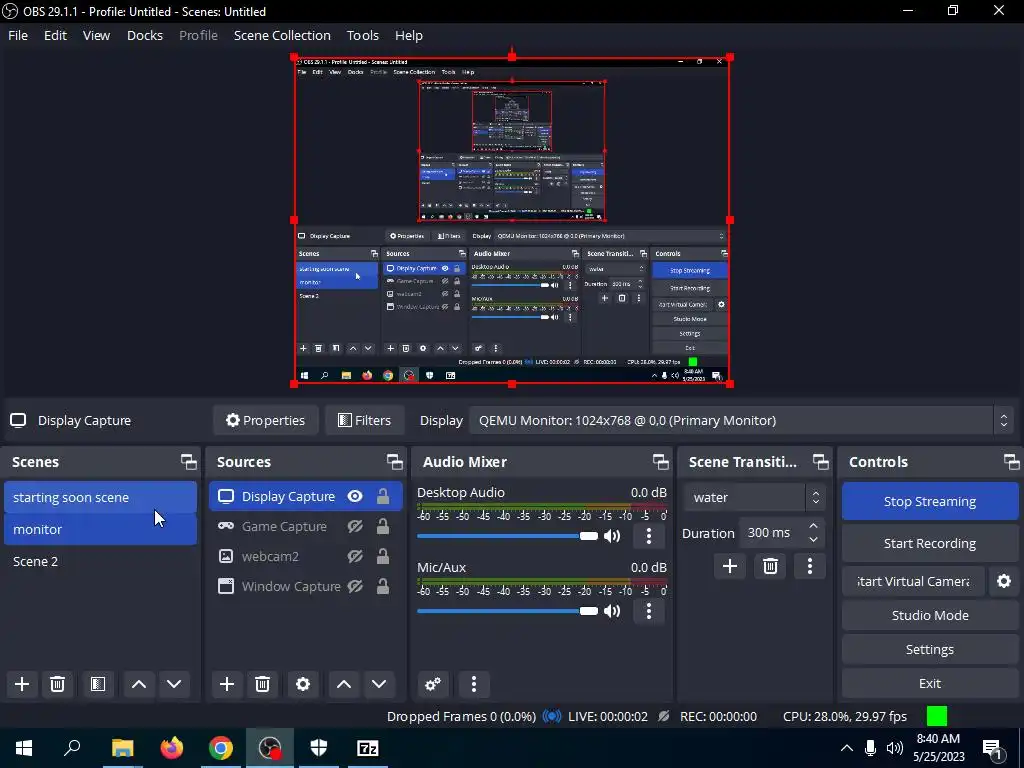The image size is (1024, 768).
Task: Move selected scene up
Action: point(138,684)
